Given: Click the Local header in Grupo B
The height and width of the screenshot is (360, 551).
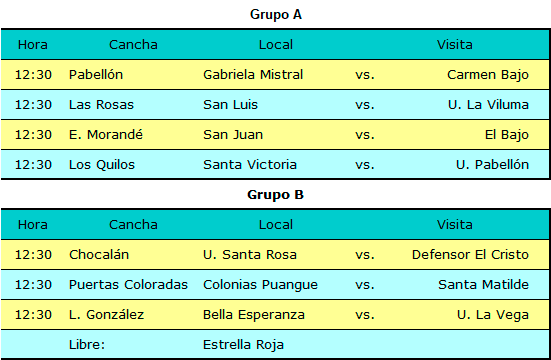Looking at the screenshot, I should tap(276, 225).
